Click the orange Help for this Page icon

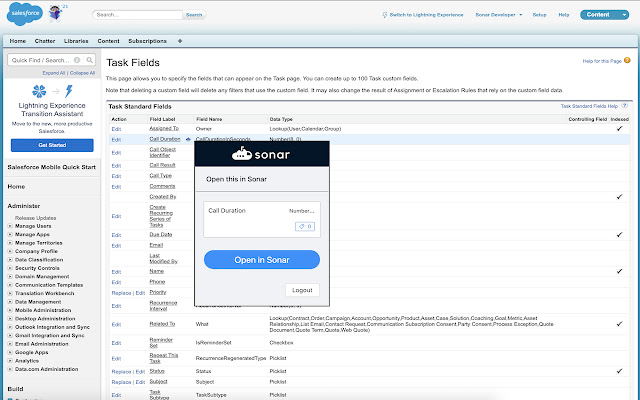pos(627,60)
